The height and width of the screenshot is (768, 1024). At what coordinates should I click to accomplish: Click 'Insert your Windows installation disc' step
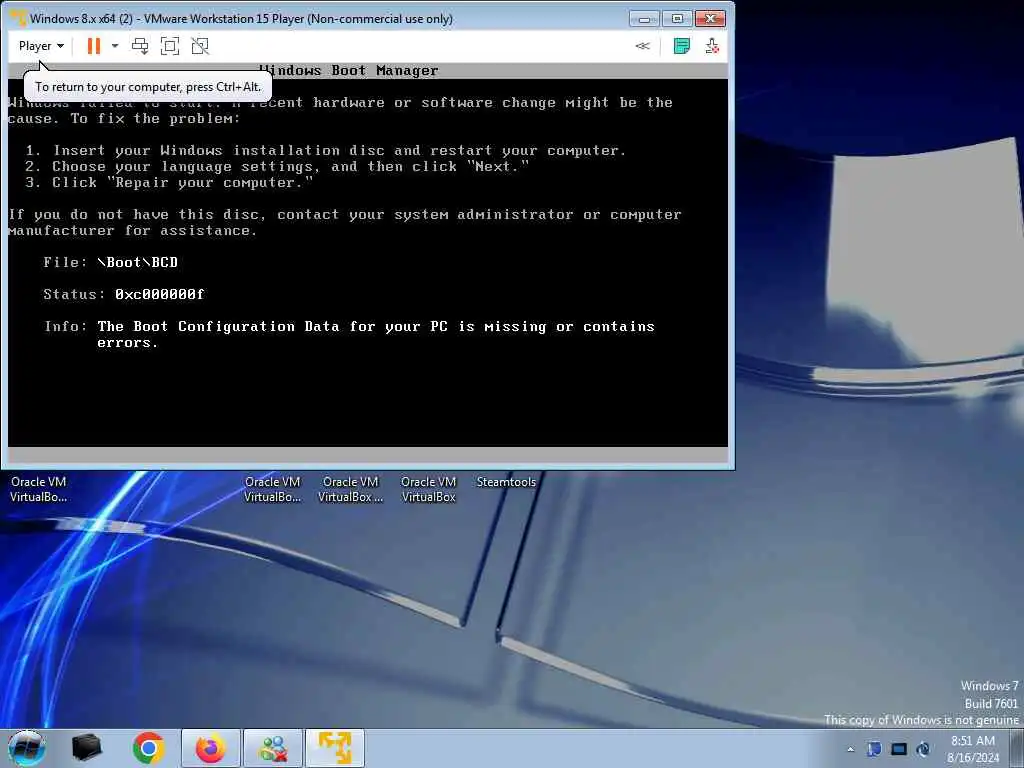tap(325, 150)
